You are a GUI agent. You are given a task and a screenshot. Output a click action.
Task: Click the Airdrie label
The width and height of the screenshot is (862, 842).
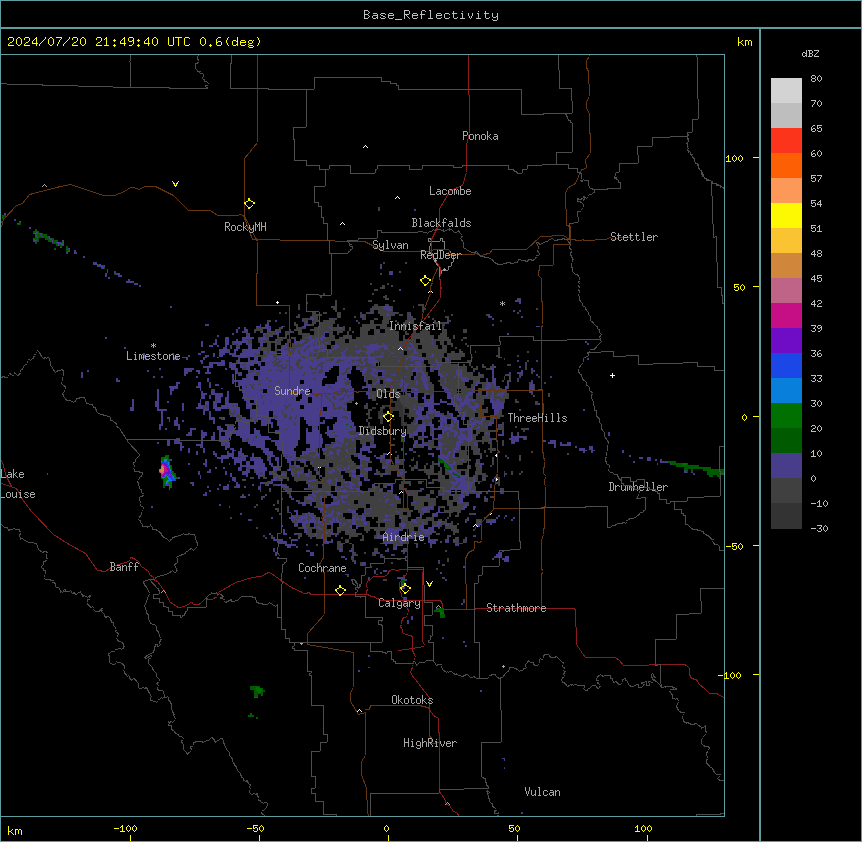click(x=403, y=537)
